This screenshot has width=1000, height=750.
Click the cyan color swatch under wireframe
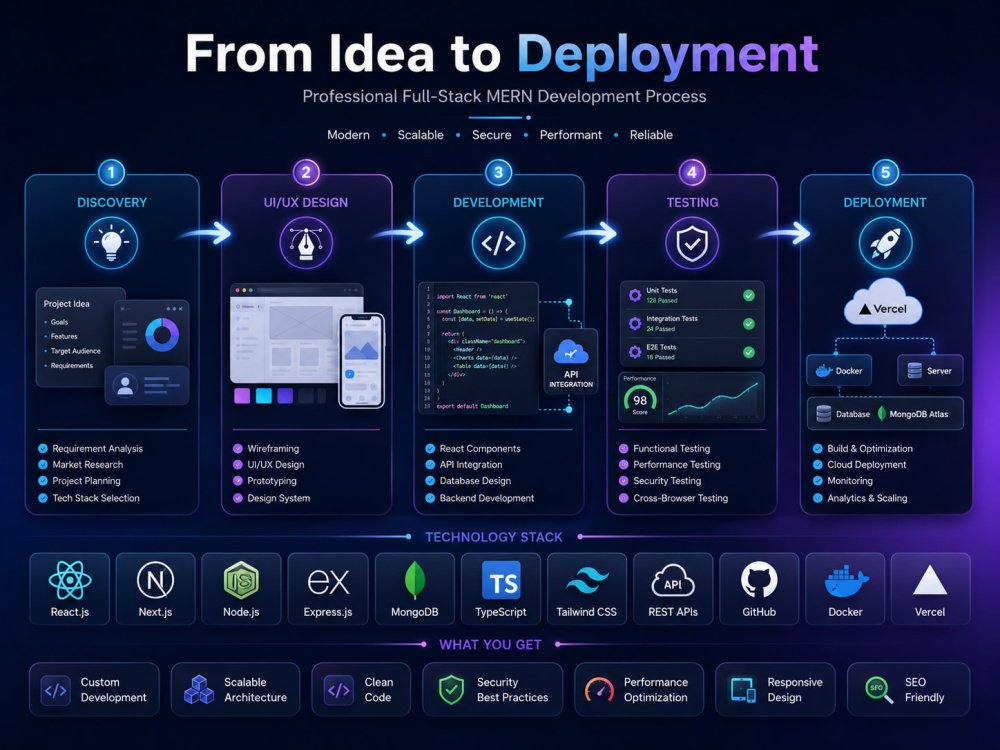(264, 395)
